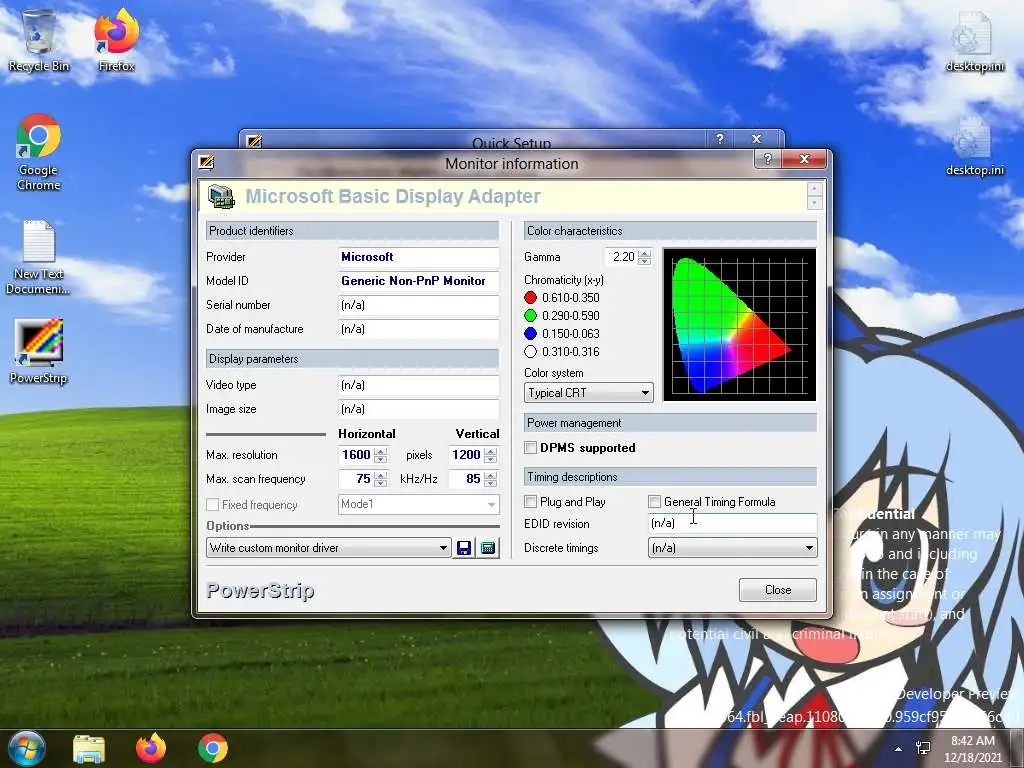The image size is (1024, 768).
Task: Select the Google Chrome desktop shortcut
Action: pyautogui.click(x=39, y=152)
